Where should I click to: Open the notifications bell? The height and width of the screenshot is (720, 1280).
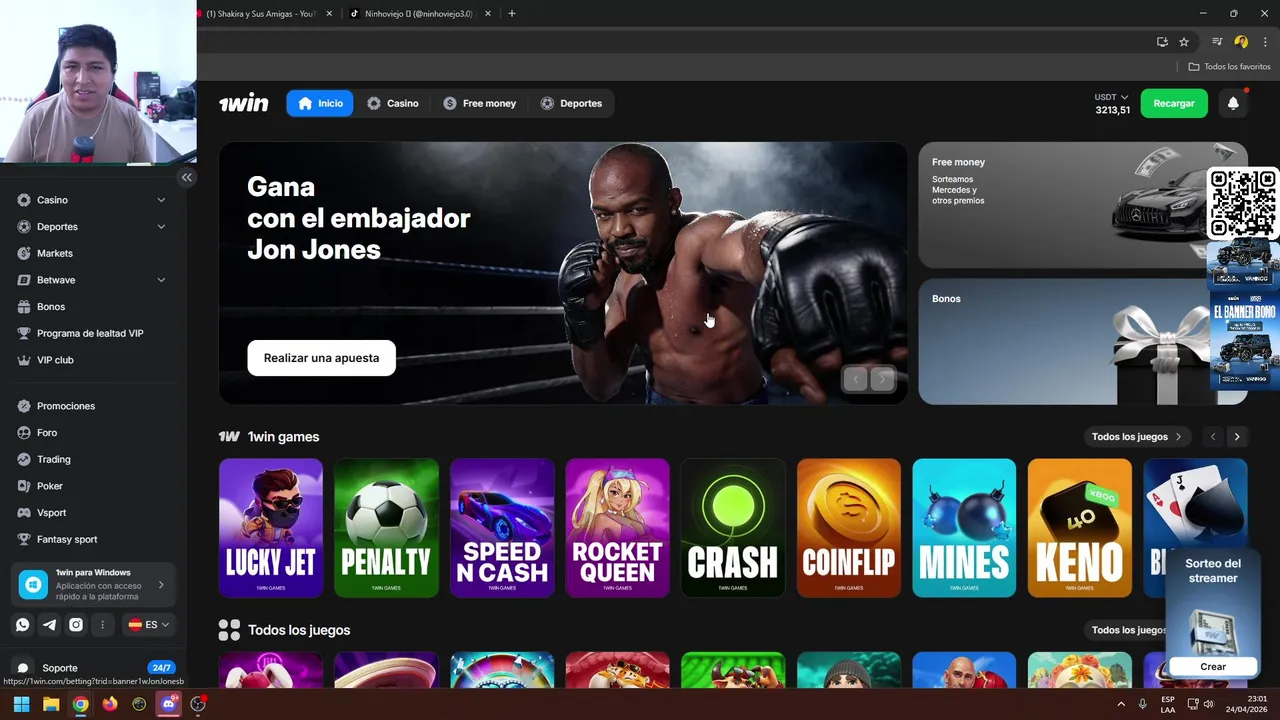[x=1233, y=103]
